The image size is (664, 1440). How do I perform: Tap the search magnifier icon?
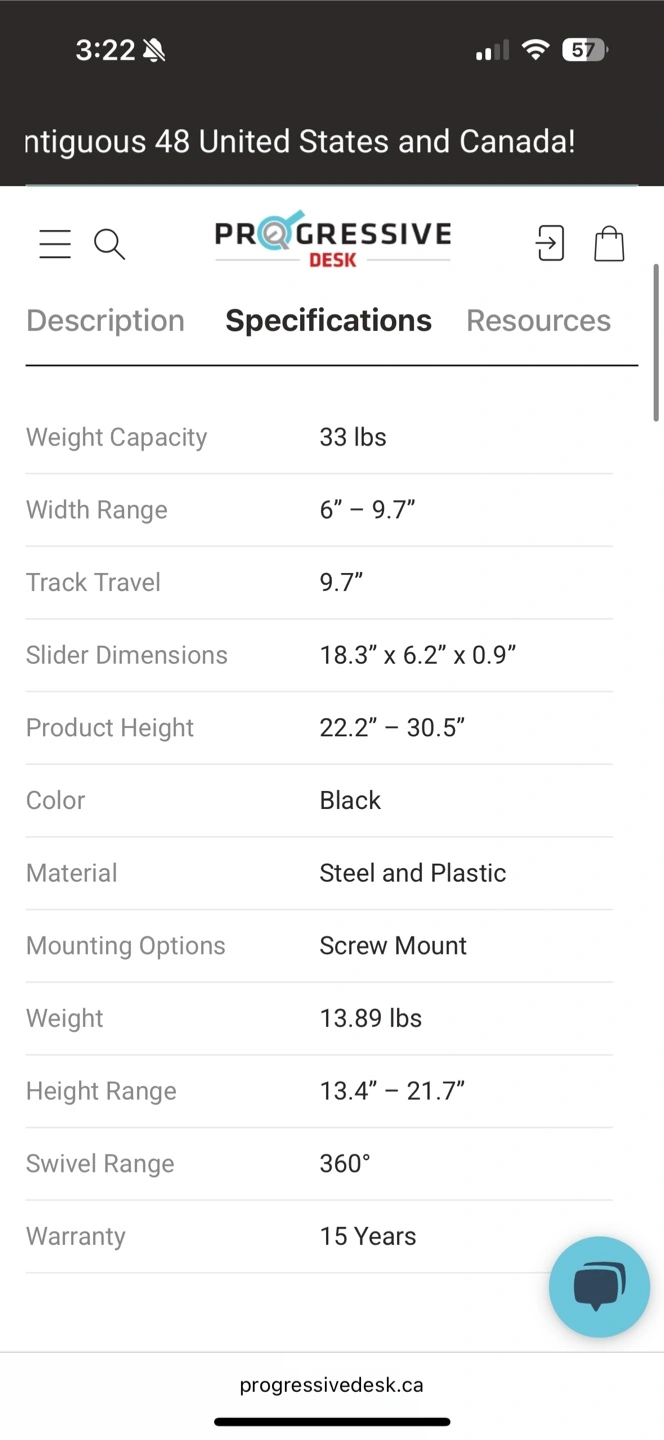pyautogui.click(x=109, y=243)
